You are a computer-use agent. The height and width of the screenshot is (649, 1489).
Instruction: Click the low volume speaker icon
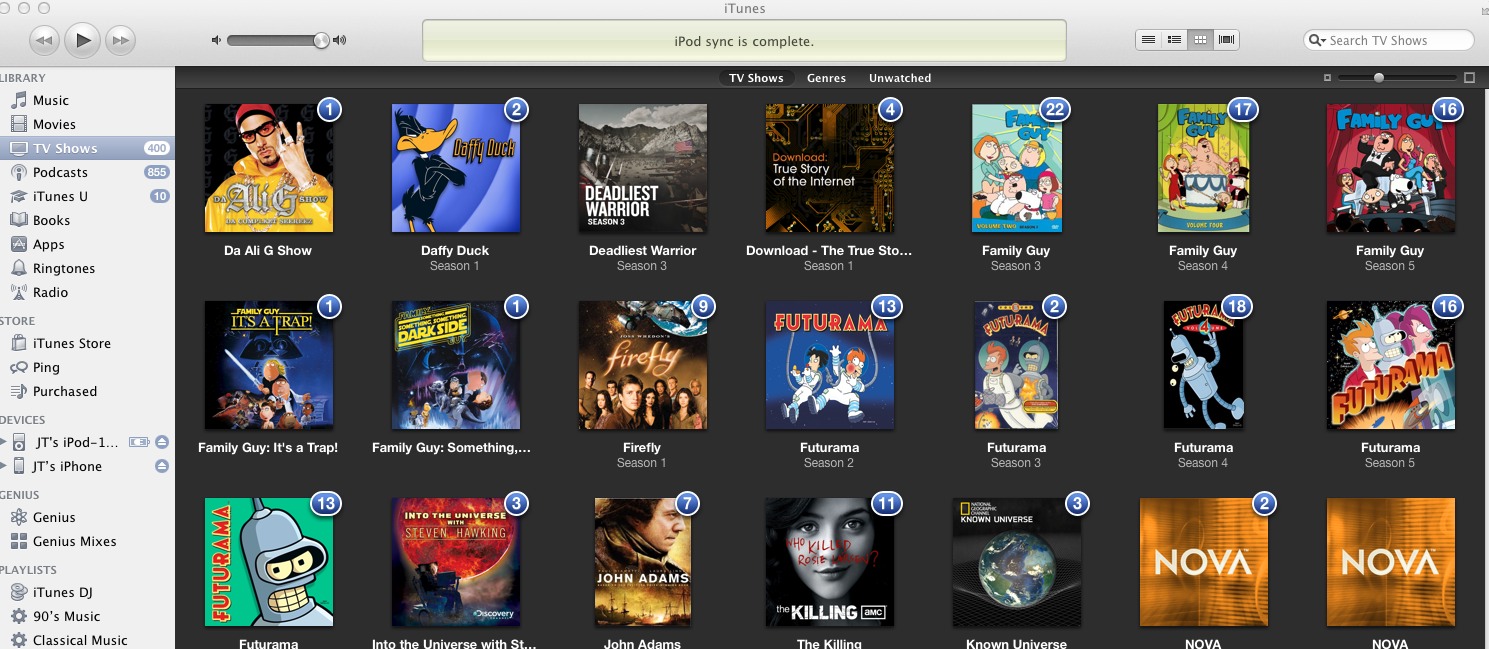(216, 40)
